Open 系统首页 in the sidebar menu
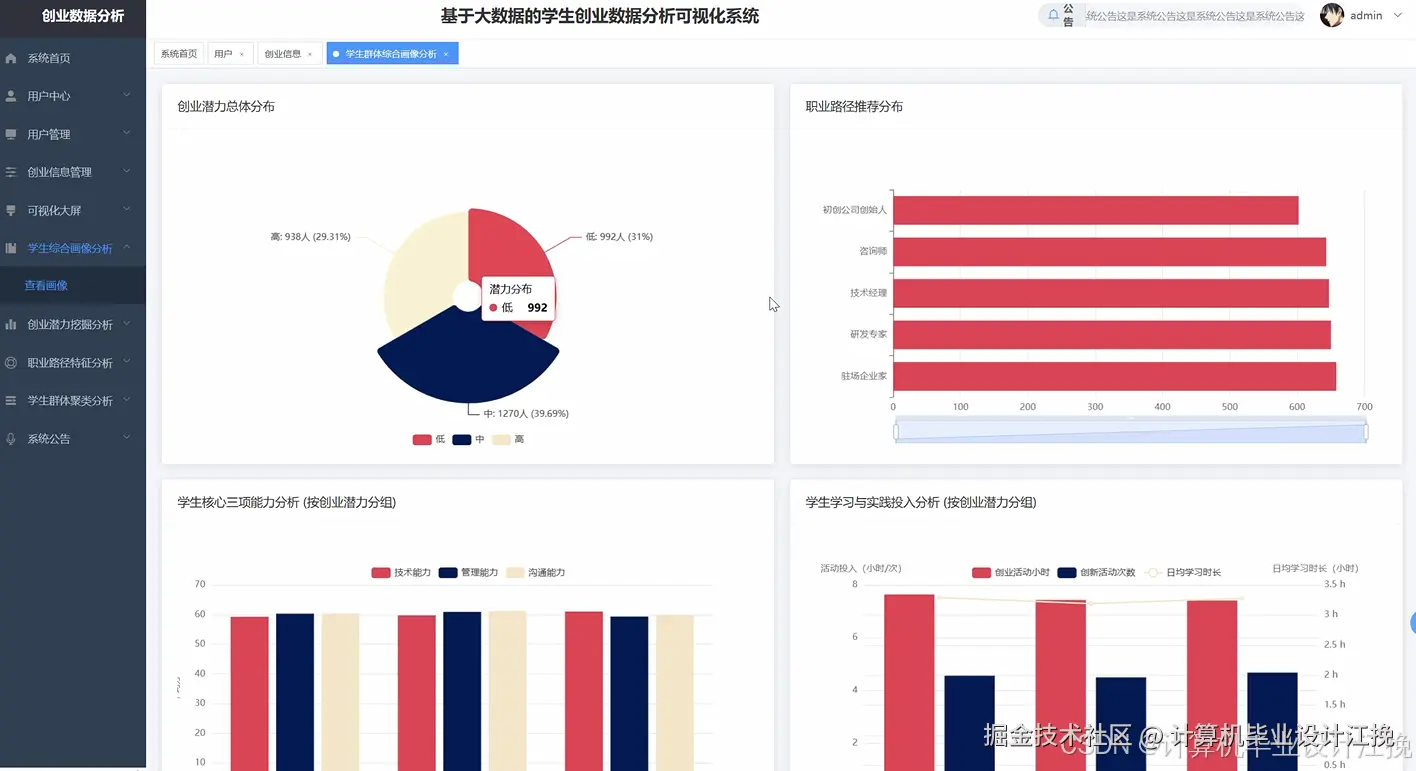The width and height of the screenshot is (1416, 771). coord(73,58)
